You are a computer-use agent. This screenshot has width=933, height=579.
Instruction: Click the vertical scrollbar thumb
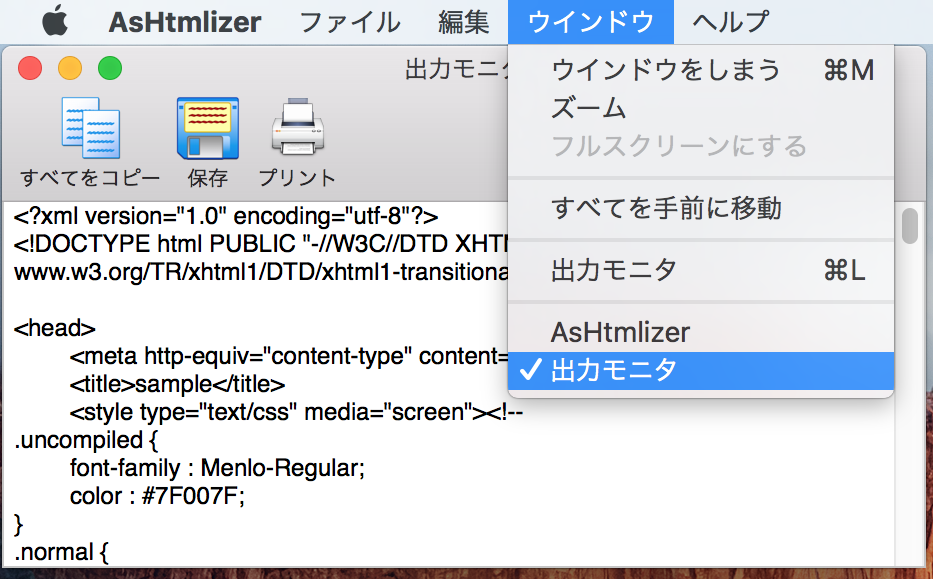pos(909,226)
